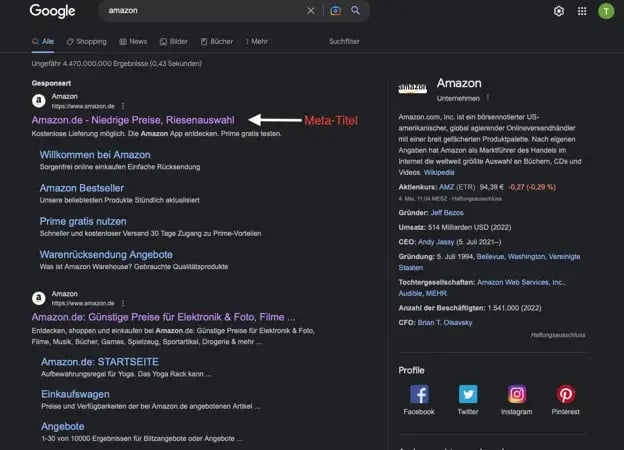Viewport: 624px width, 450px height.
Task: Open the three-dot menu beside second amazon.de URL
Action: [x=123, y=303]
